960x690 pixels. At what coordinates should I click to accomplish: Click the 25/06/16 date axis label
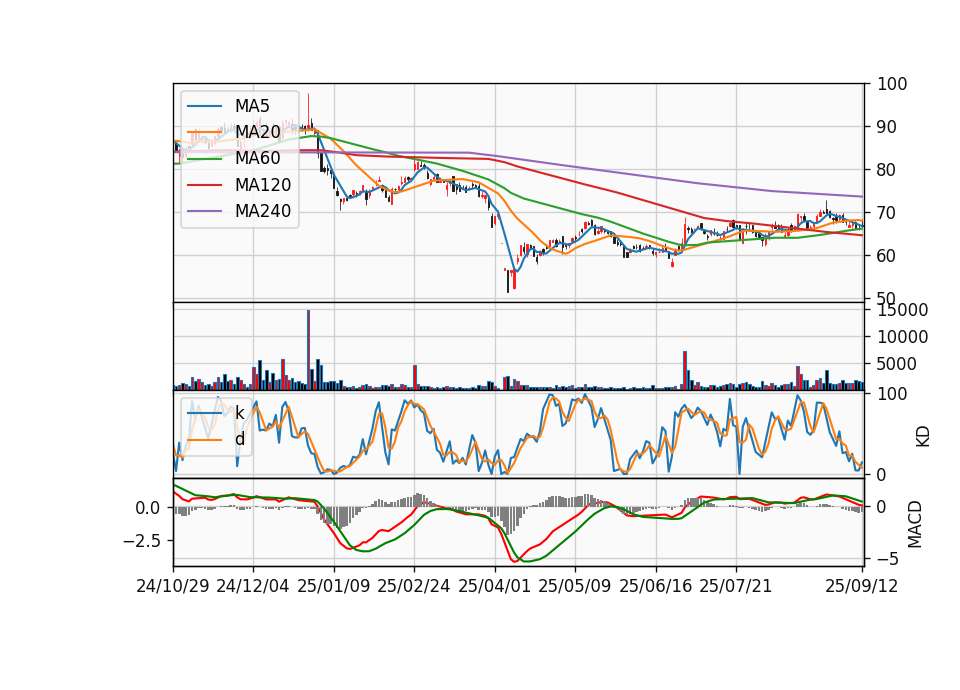656,587
